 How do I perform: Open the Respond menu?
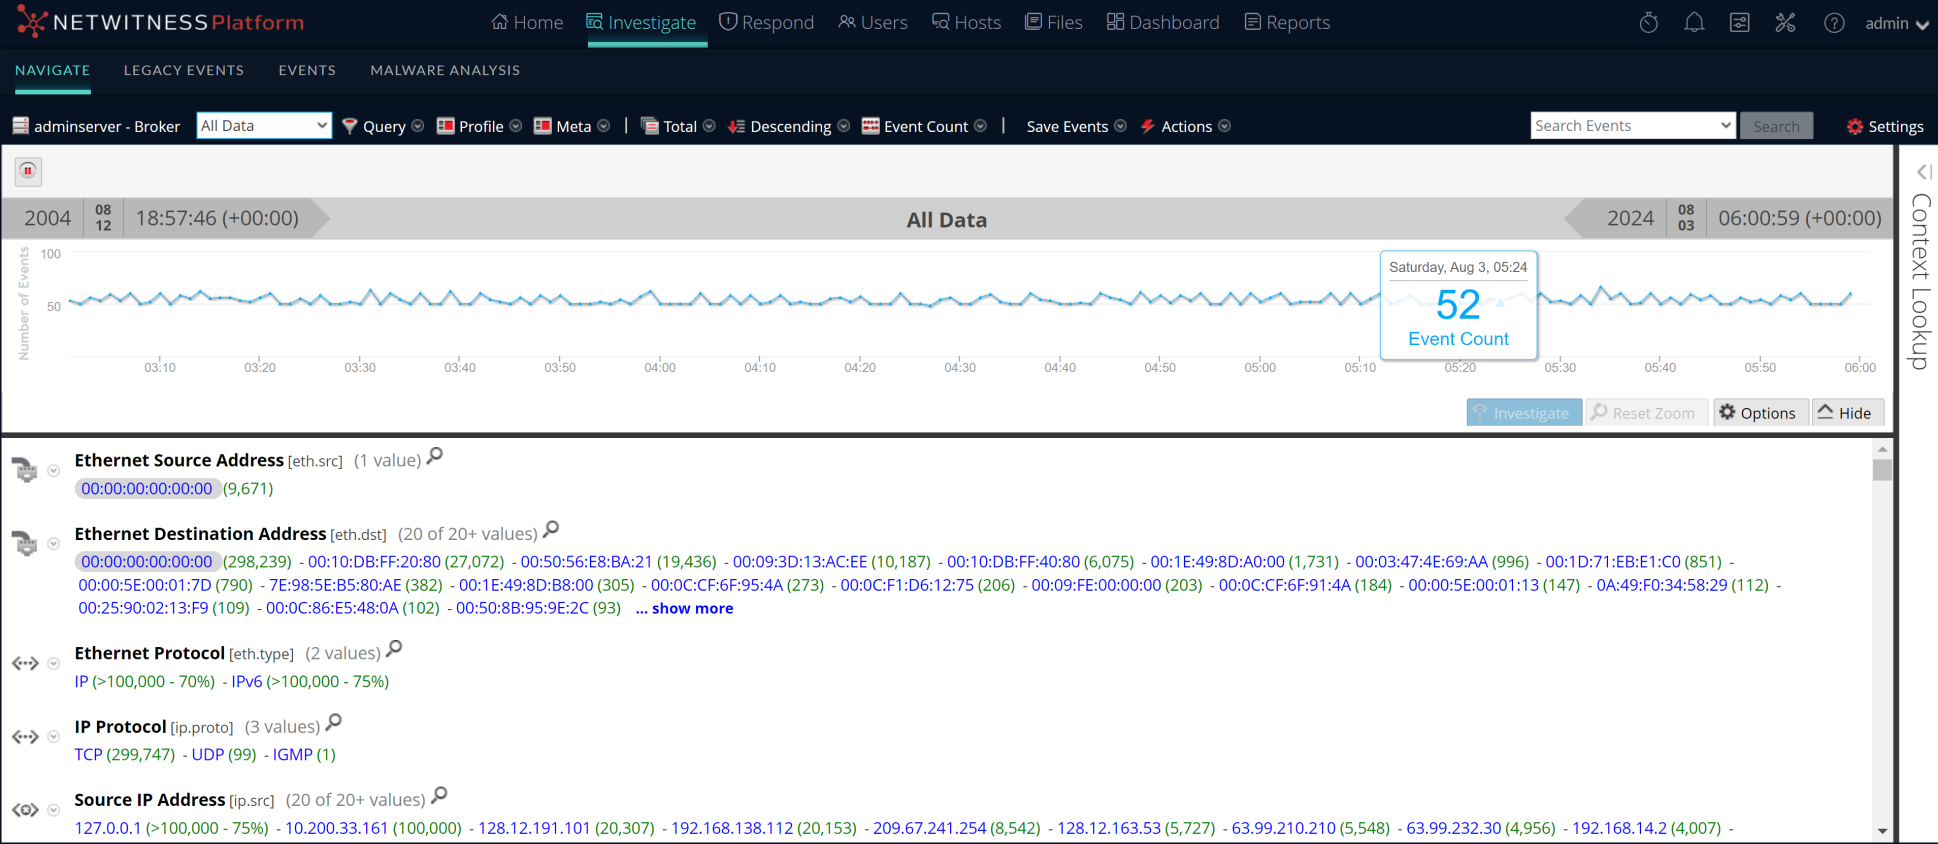(767, 22)
